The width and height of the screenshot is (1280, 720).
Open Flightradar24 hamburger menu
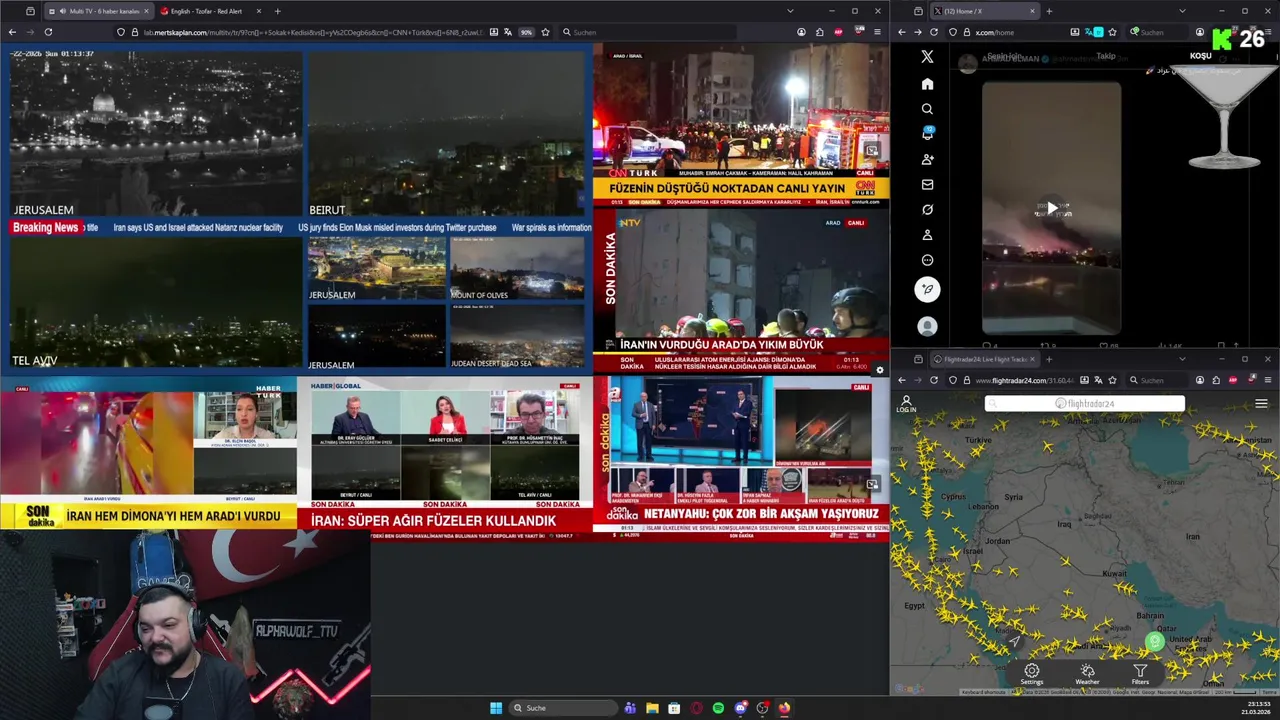(x=1261, y=404)
